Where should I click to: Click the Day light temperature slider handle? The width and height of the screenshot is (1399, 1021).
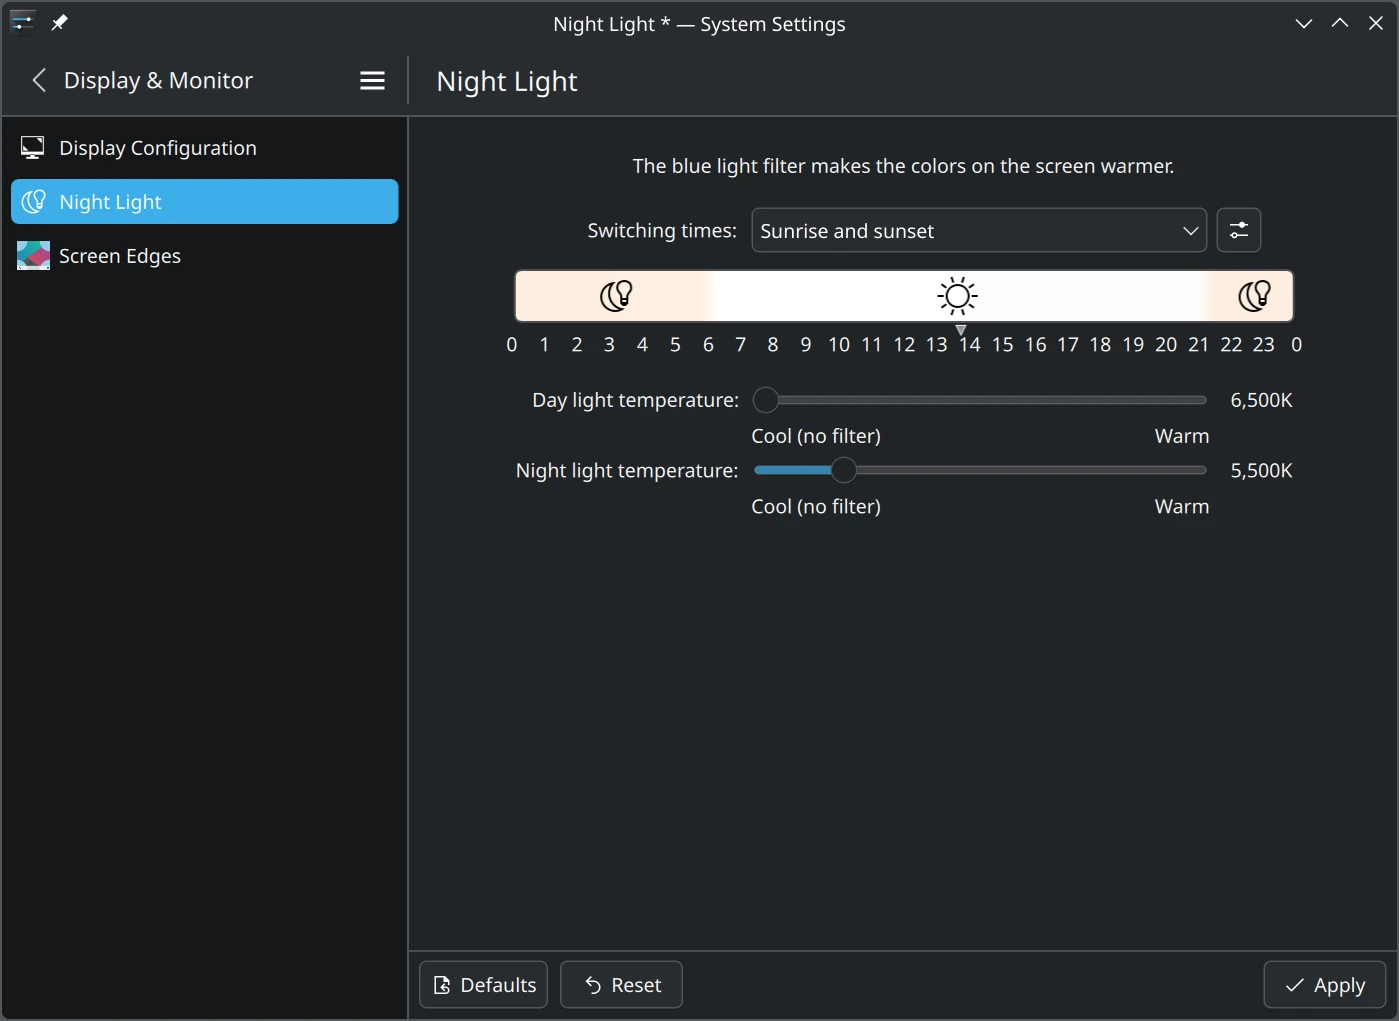(x=766, y=400)
